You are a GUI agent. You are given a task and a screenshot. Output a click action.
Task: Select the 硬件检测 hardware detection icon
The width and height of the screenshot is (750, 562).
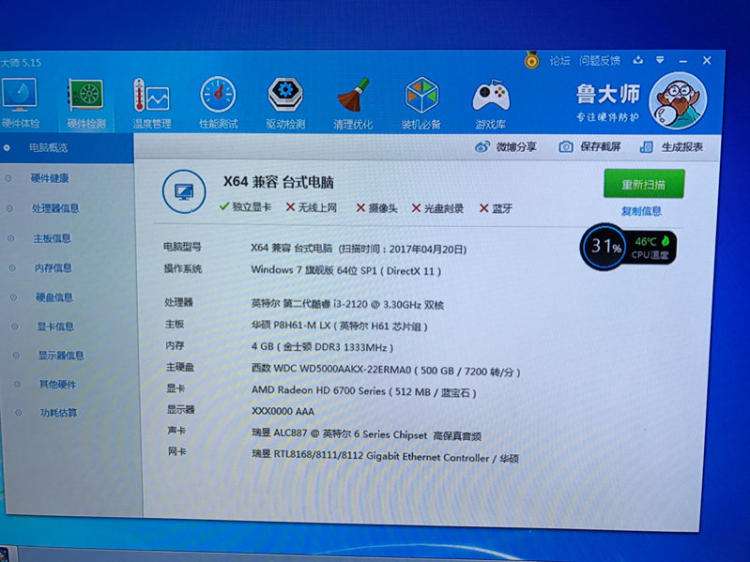86,104
